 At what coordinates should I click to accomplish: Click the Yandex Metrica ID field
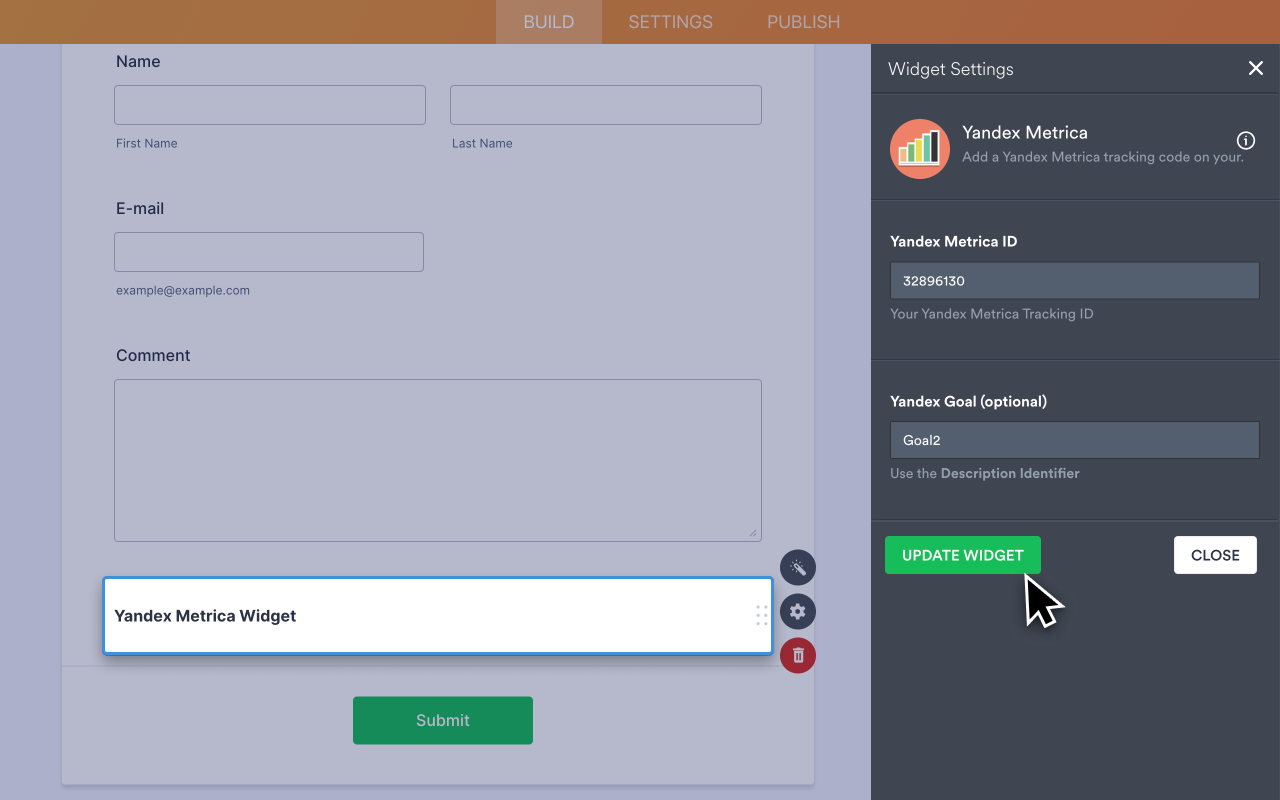(x=1074, y=280)
